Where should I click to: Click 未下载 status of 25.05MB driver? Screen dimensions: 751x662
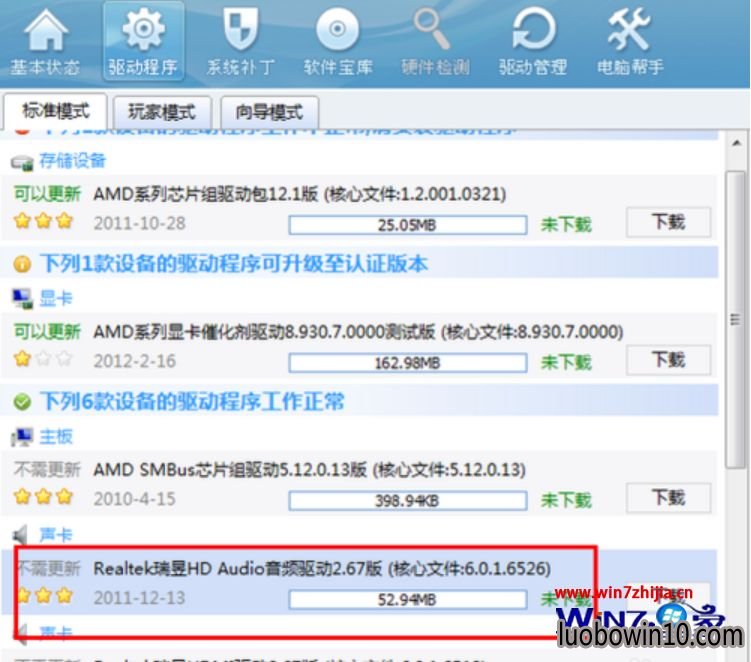point(566,224)
